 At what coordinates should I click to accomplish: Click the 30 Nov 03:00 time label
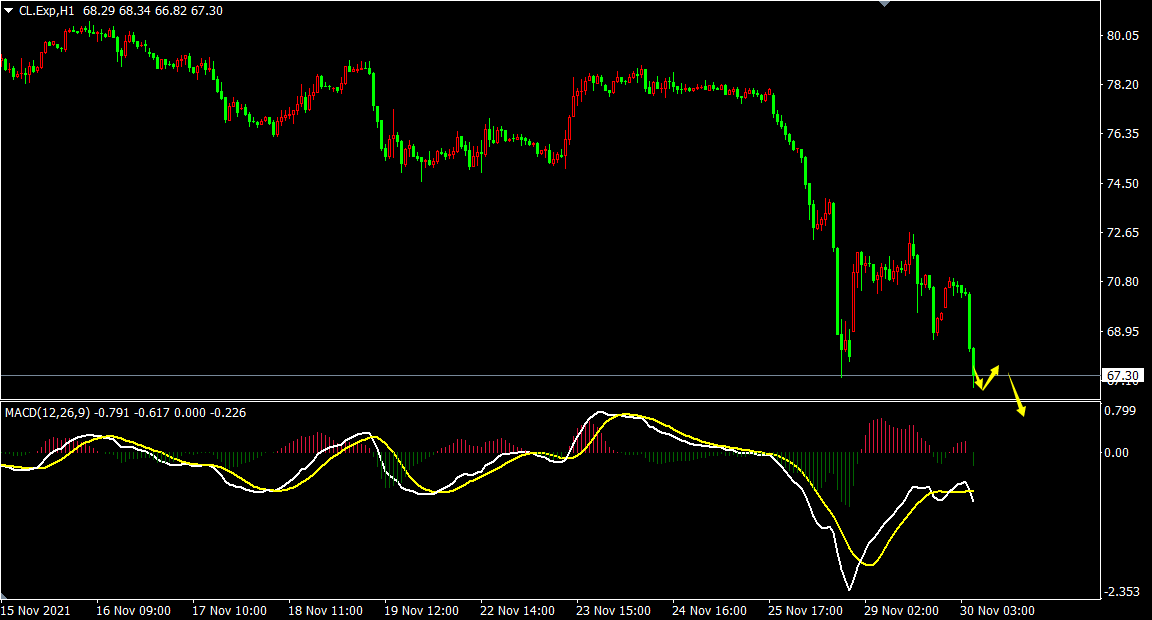(997, 610)
